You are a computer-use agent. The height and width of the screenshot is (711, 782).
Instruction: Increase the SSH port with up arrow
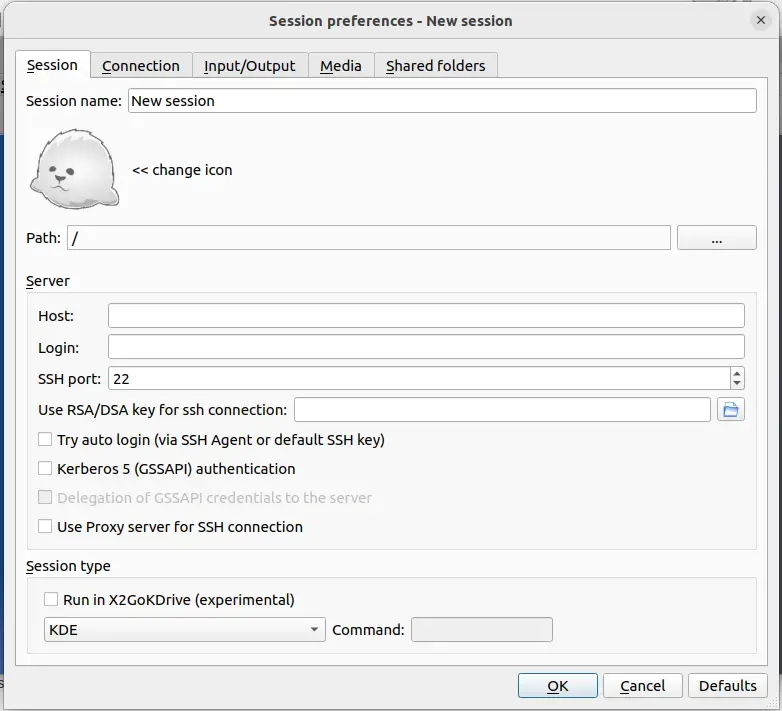pyautogui.click(x=737, y=373)
